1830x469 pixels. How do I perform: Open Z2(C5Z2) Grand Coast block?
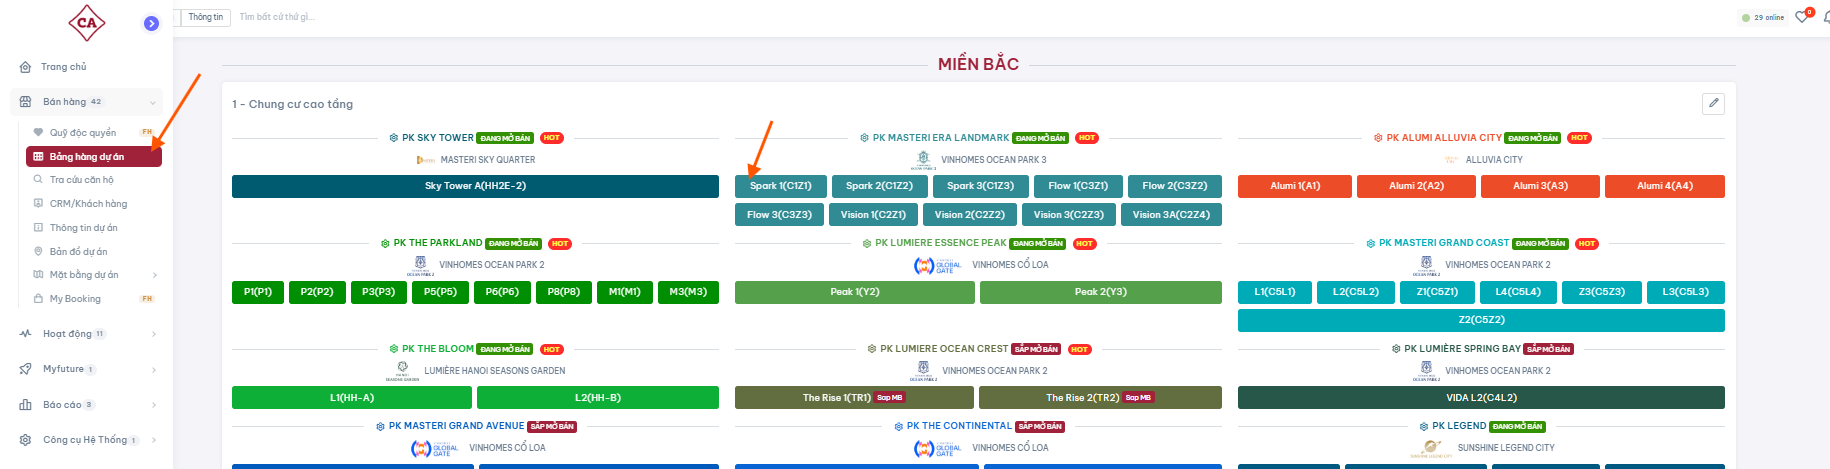tap(1481, 320)
